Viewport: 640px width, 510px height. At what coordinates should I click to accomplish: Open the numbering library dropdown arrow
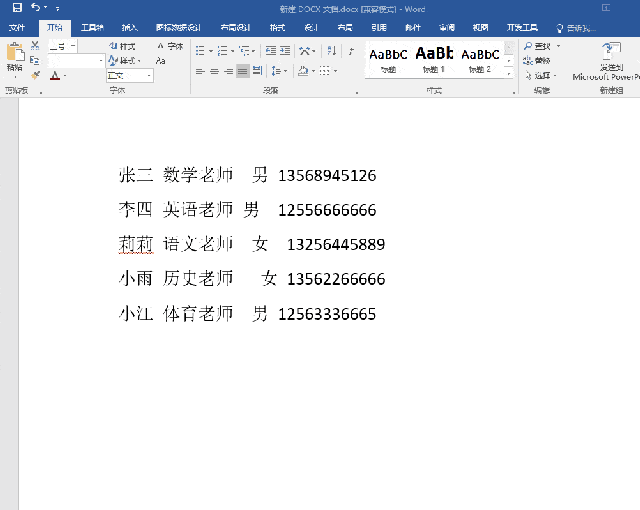(232, 51)
